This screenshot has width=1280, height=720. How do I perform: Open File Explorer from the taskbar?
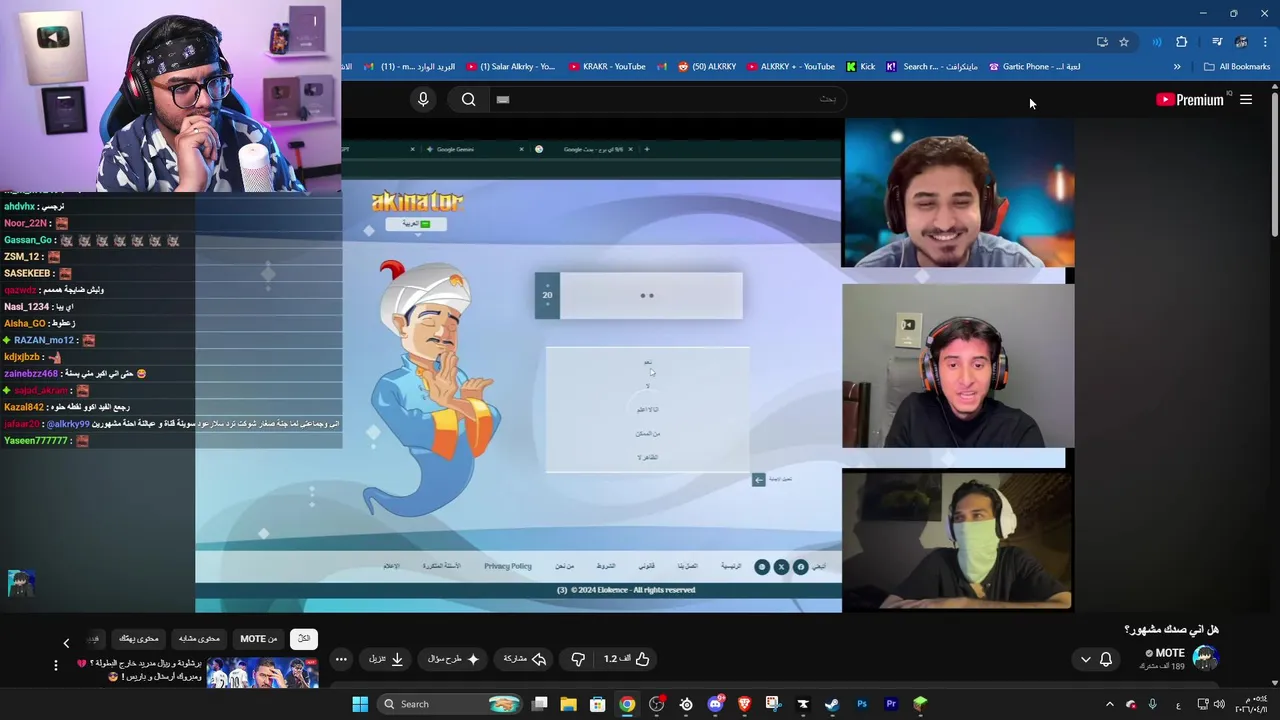pos(568,704)
